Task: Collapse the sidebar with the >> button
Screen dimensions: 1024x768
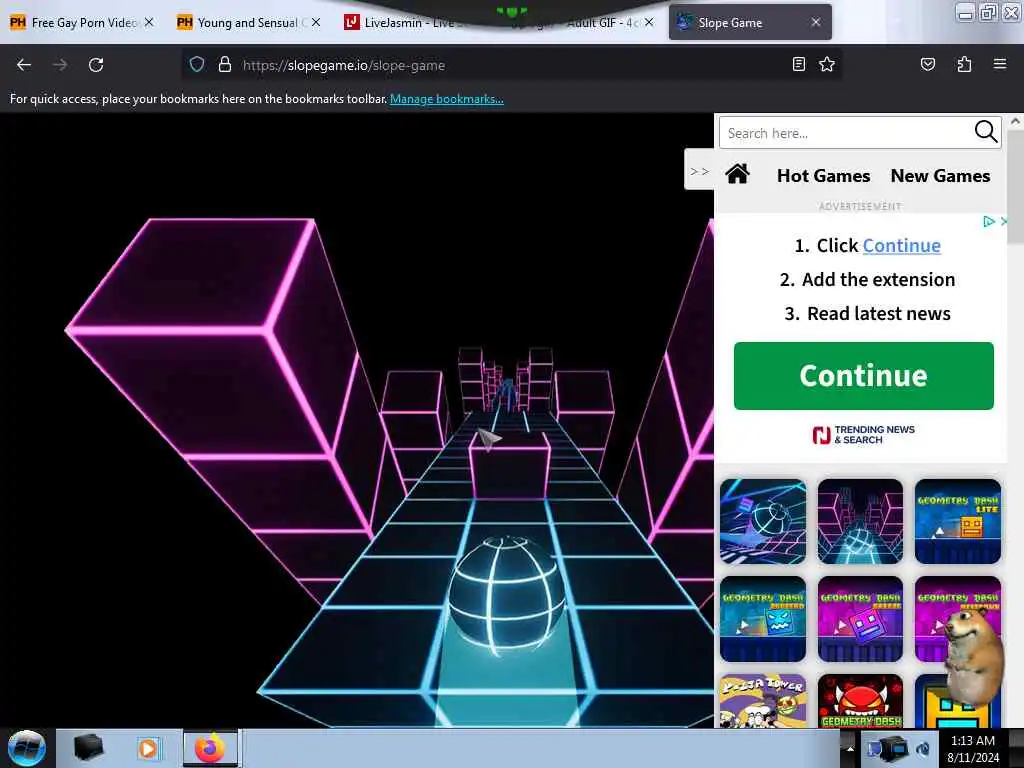Action: 699,171
